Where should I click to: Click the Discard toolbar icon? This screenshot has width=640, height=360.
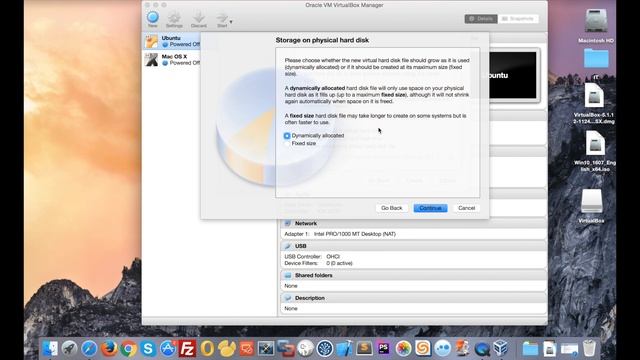tap(199, 19)
